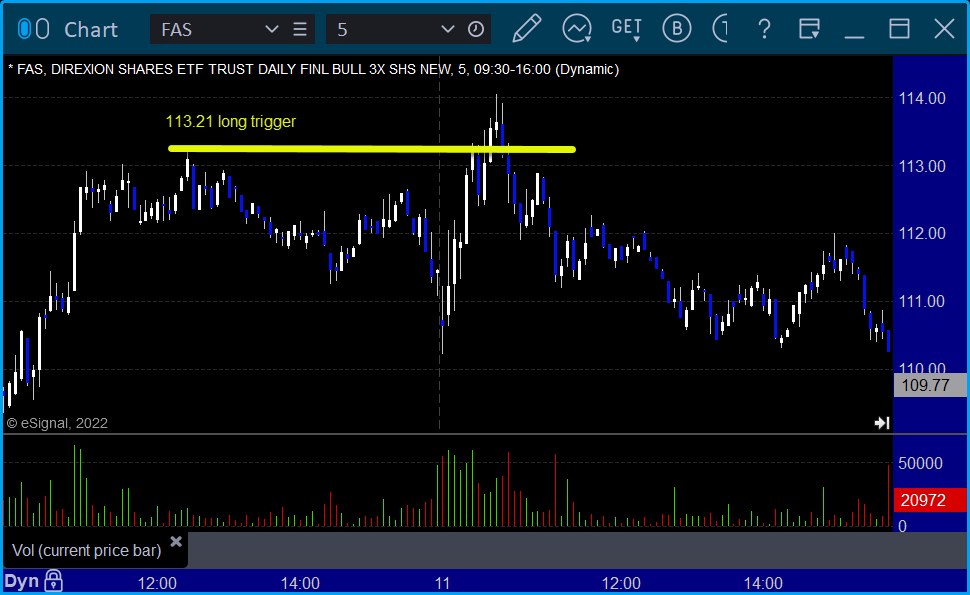Close the chart window

[944, 28]
